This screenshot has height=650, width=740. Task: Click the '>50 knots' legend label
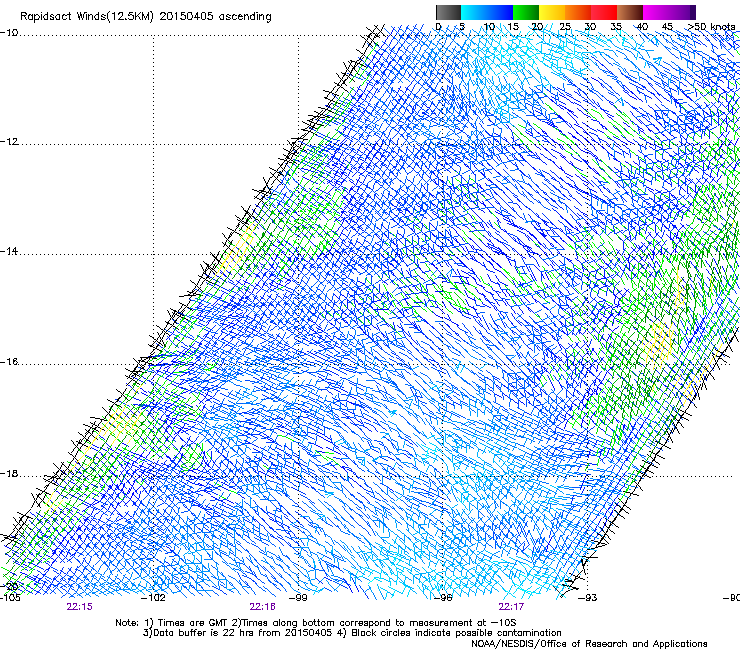click(x=712, y=27)
